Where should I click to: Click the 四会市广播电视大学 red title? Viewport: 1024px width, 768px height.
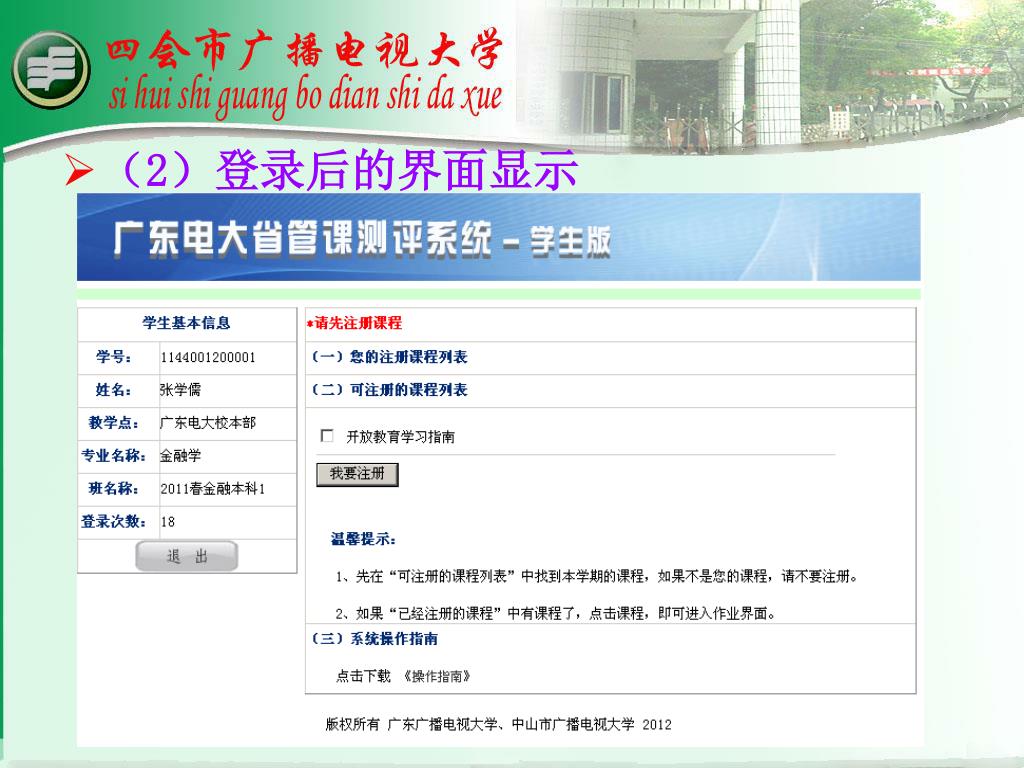[x=305, y=50]
